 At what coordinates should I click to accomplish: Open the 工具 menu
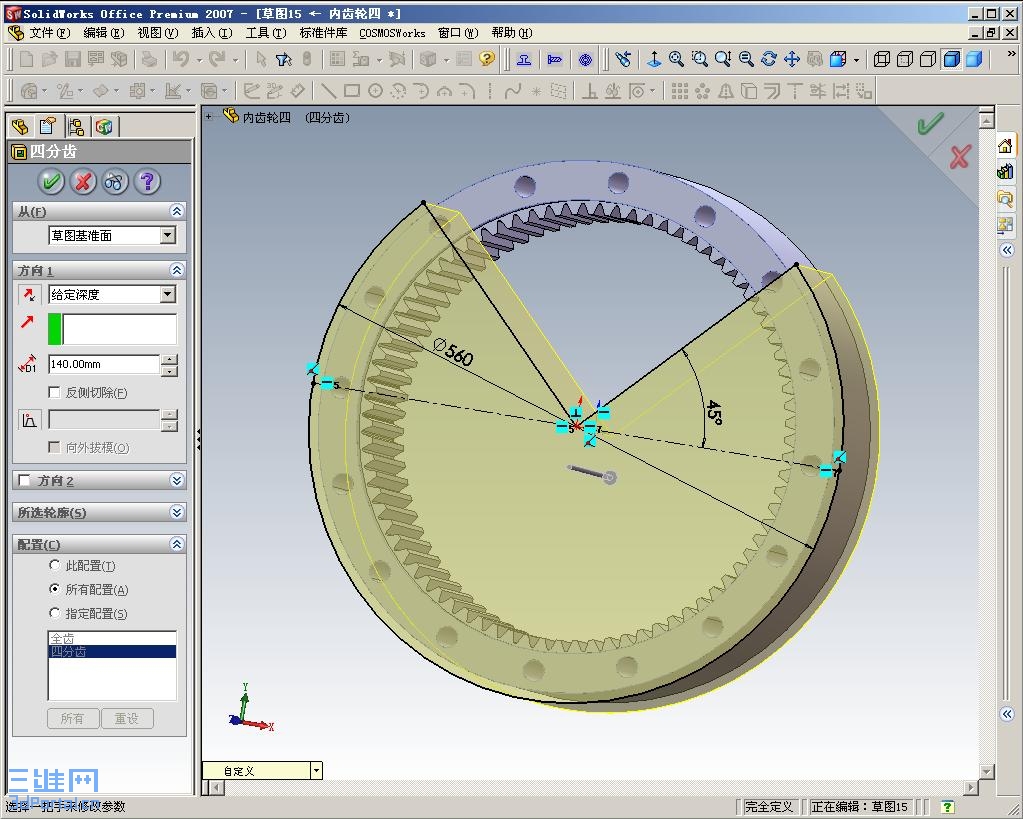tap(266, 33)
